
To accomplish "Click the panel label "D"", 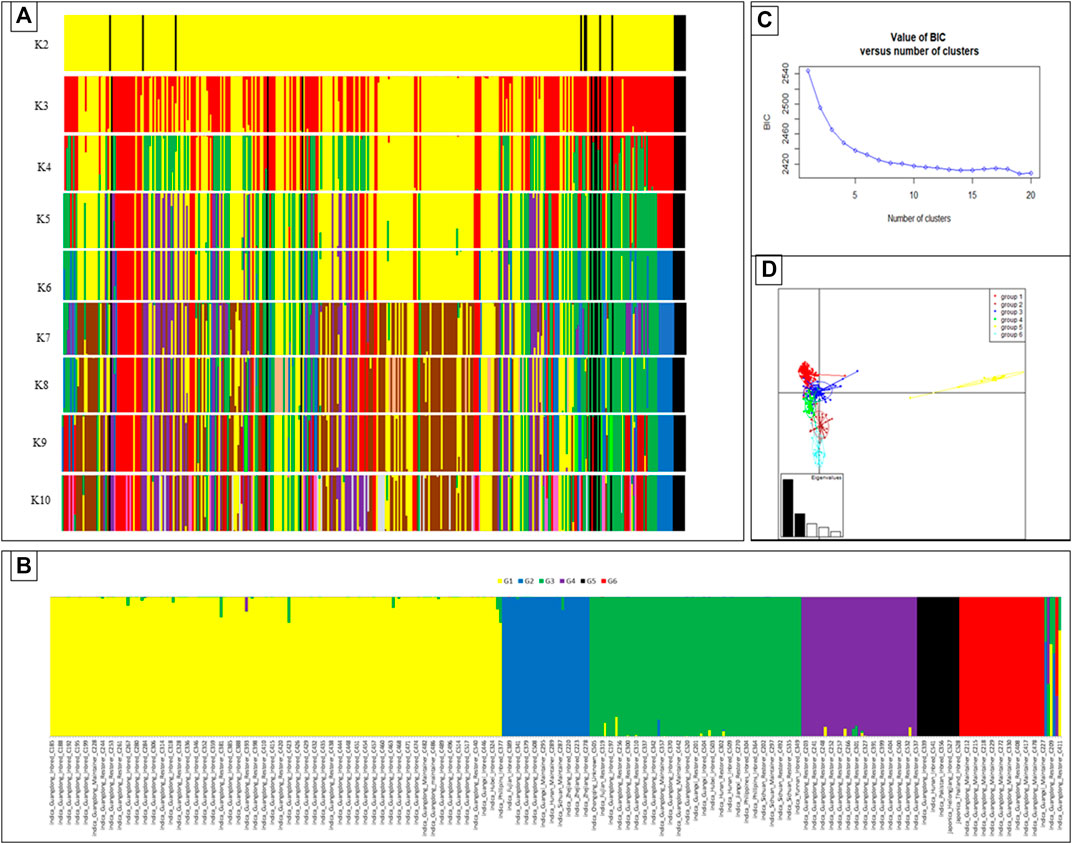I will (768, 270).
